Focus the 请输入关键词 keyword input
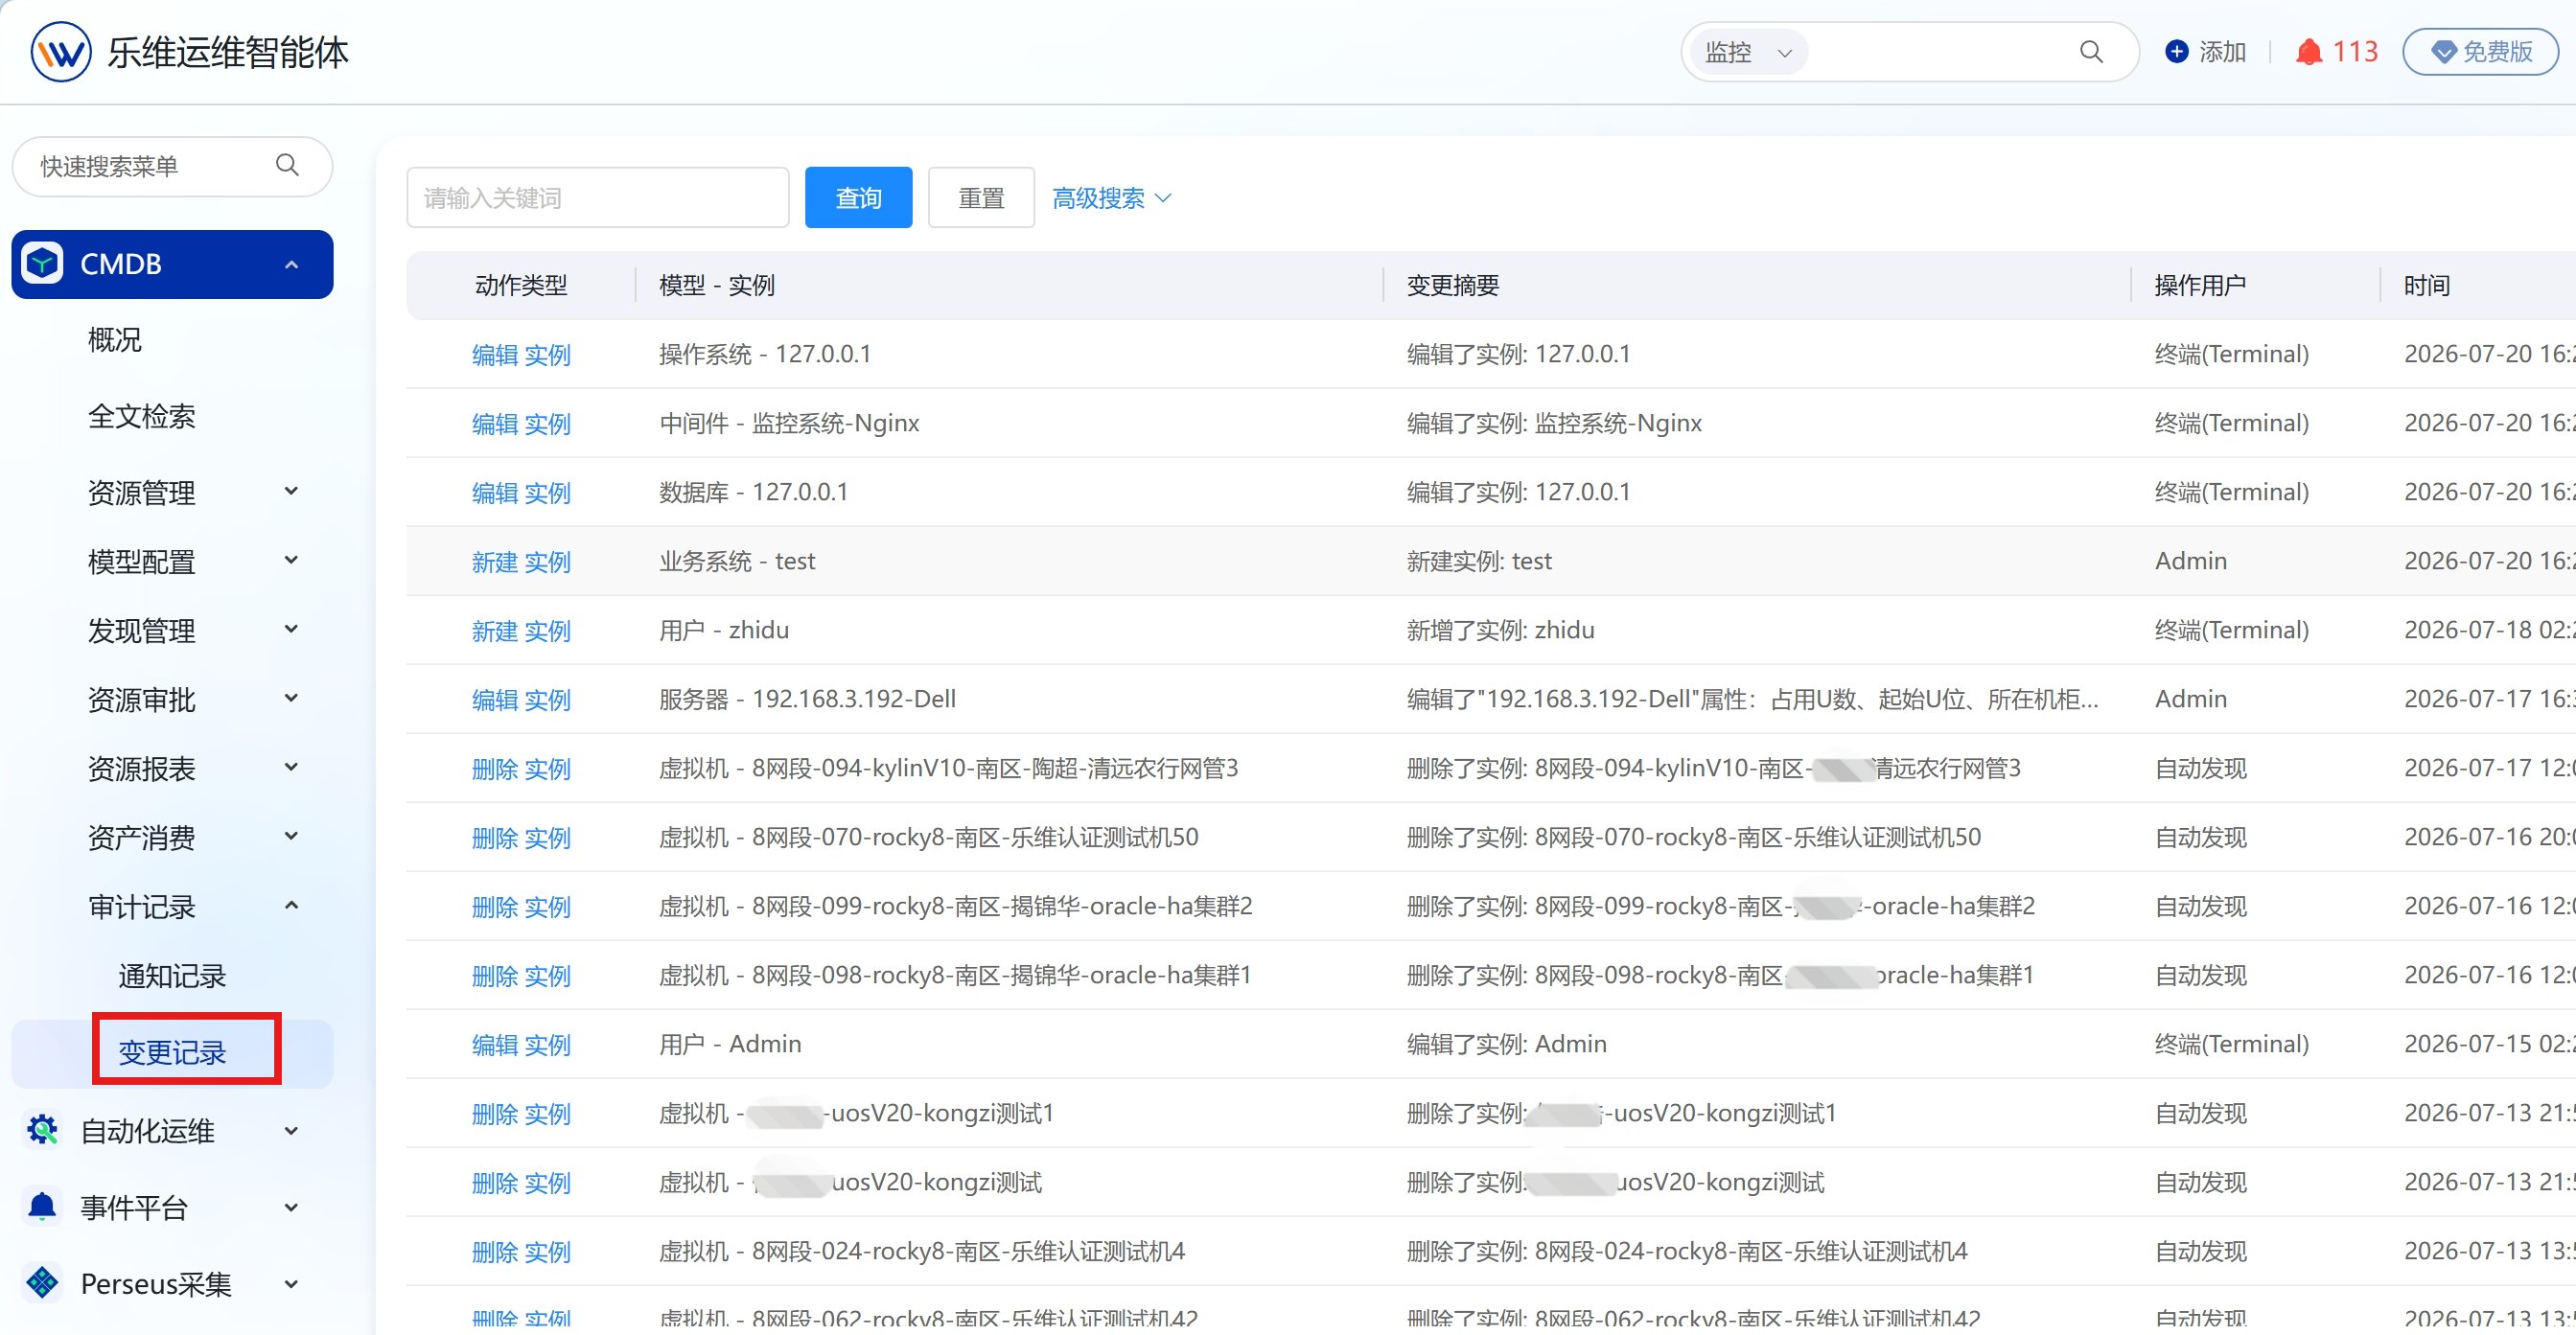The width and height of the screenshot is (2576, 1335). click(x=597, y=198)
